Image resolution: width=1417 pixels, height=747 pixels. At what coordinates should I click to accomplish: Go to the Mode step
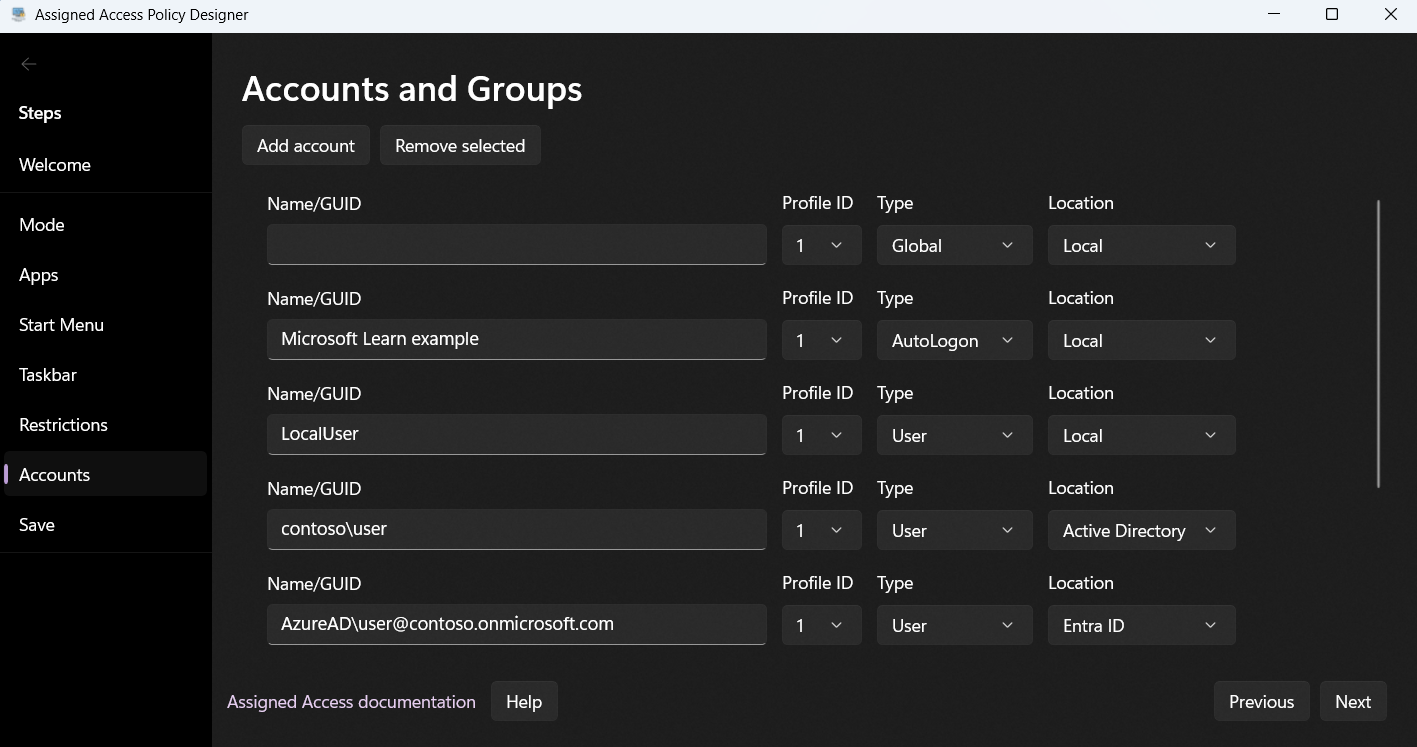(x=105, y=225)
